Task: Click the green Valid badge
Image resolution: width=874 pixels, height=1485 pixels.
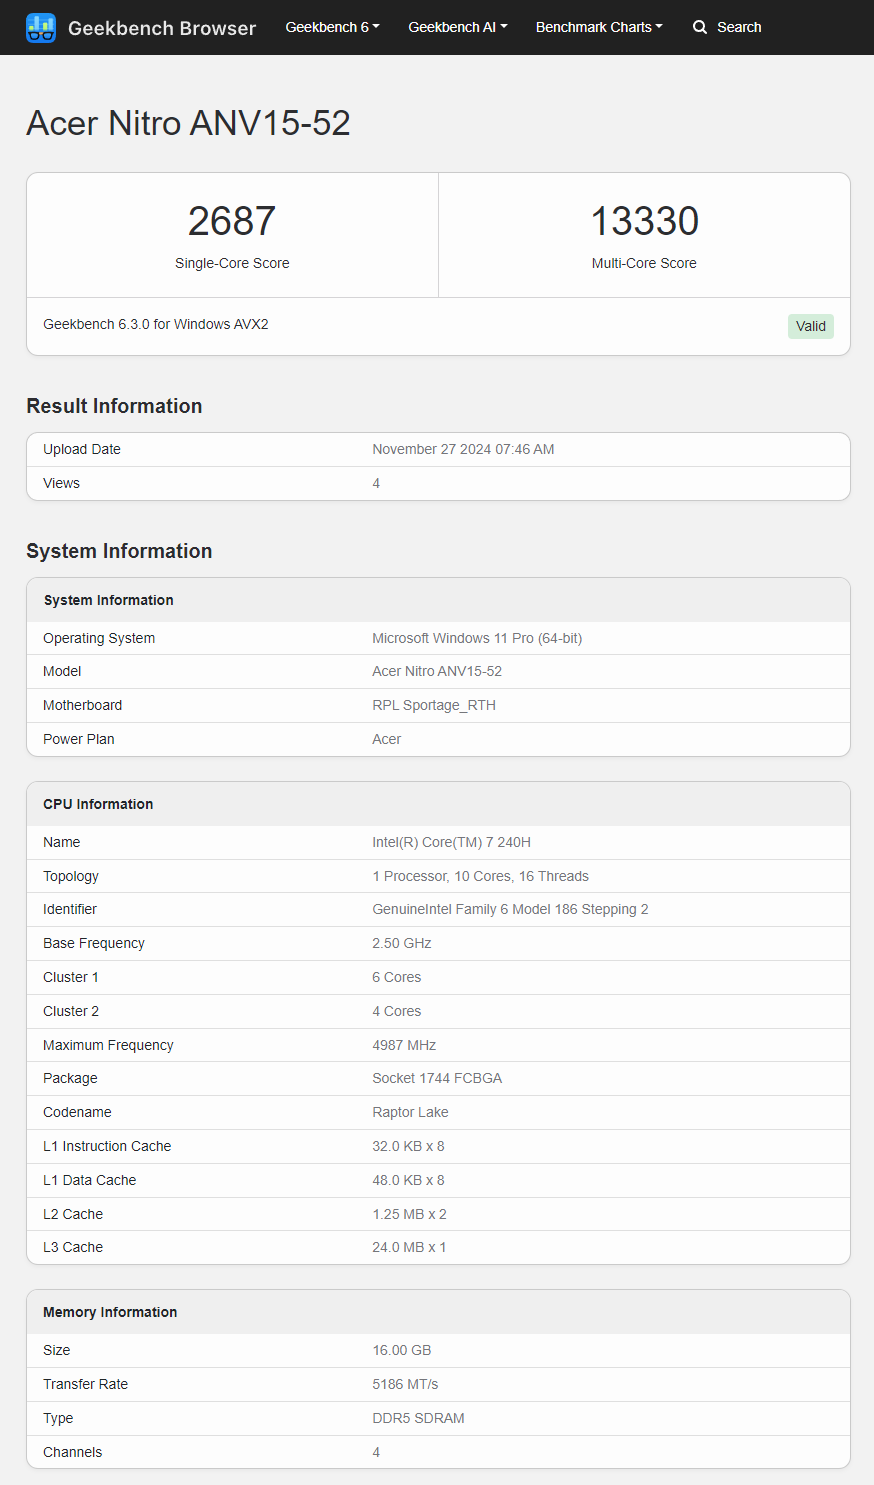Action: click(x=810, y=326)
